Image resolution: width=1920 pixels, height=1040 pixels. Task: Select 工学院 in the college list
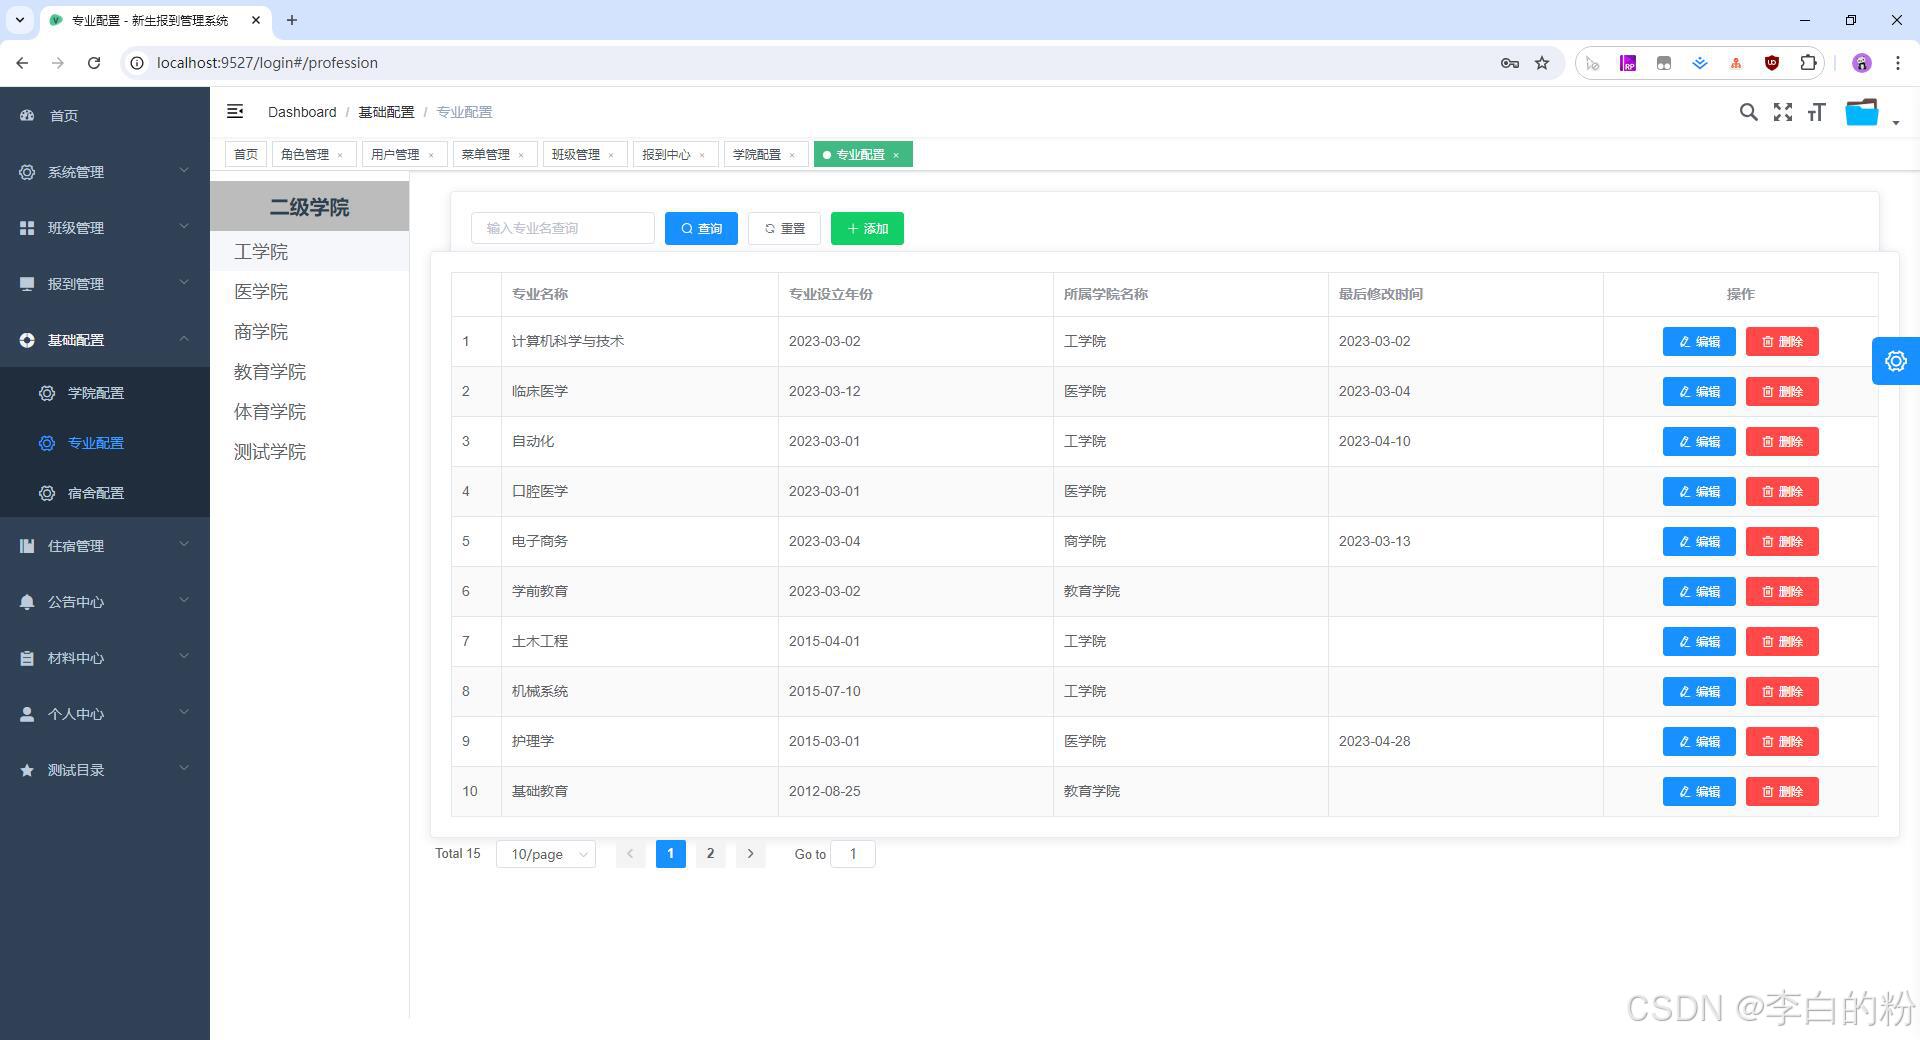click(x=309, y=251)
